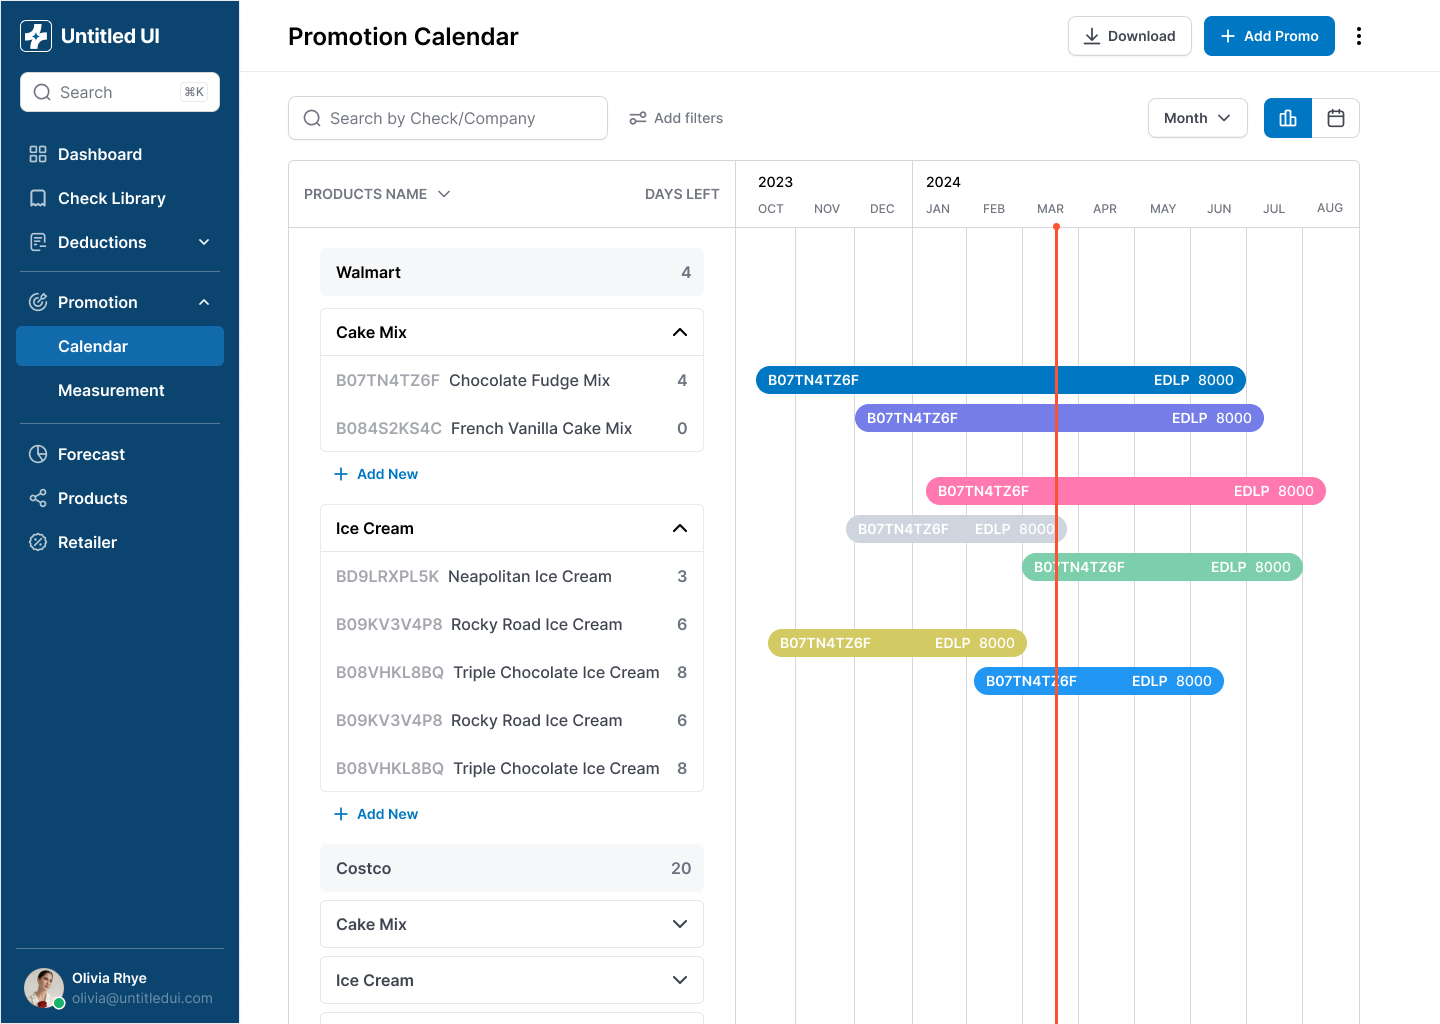Click the green promo bar
1440x1024 pixels.
(1162, 567)
